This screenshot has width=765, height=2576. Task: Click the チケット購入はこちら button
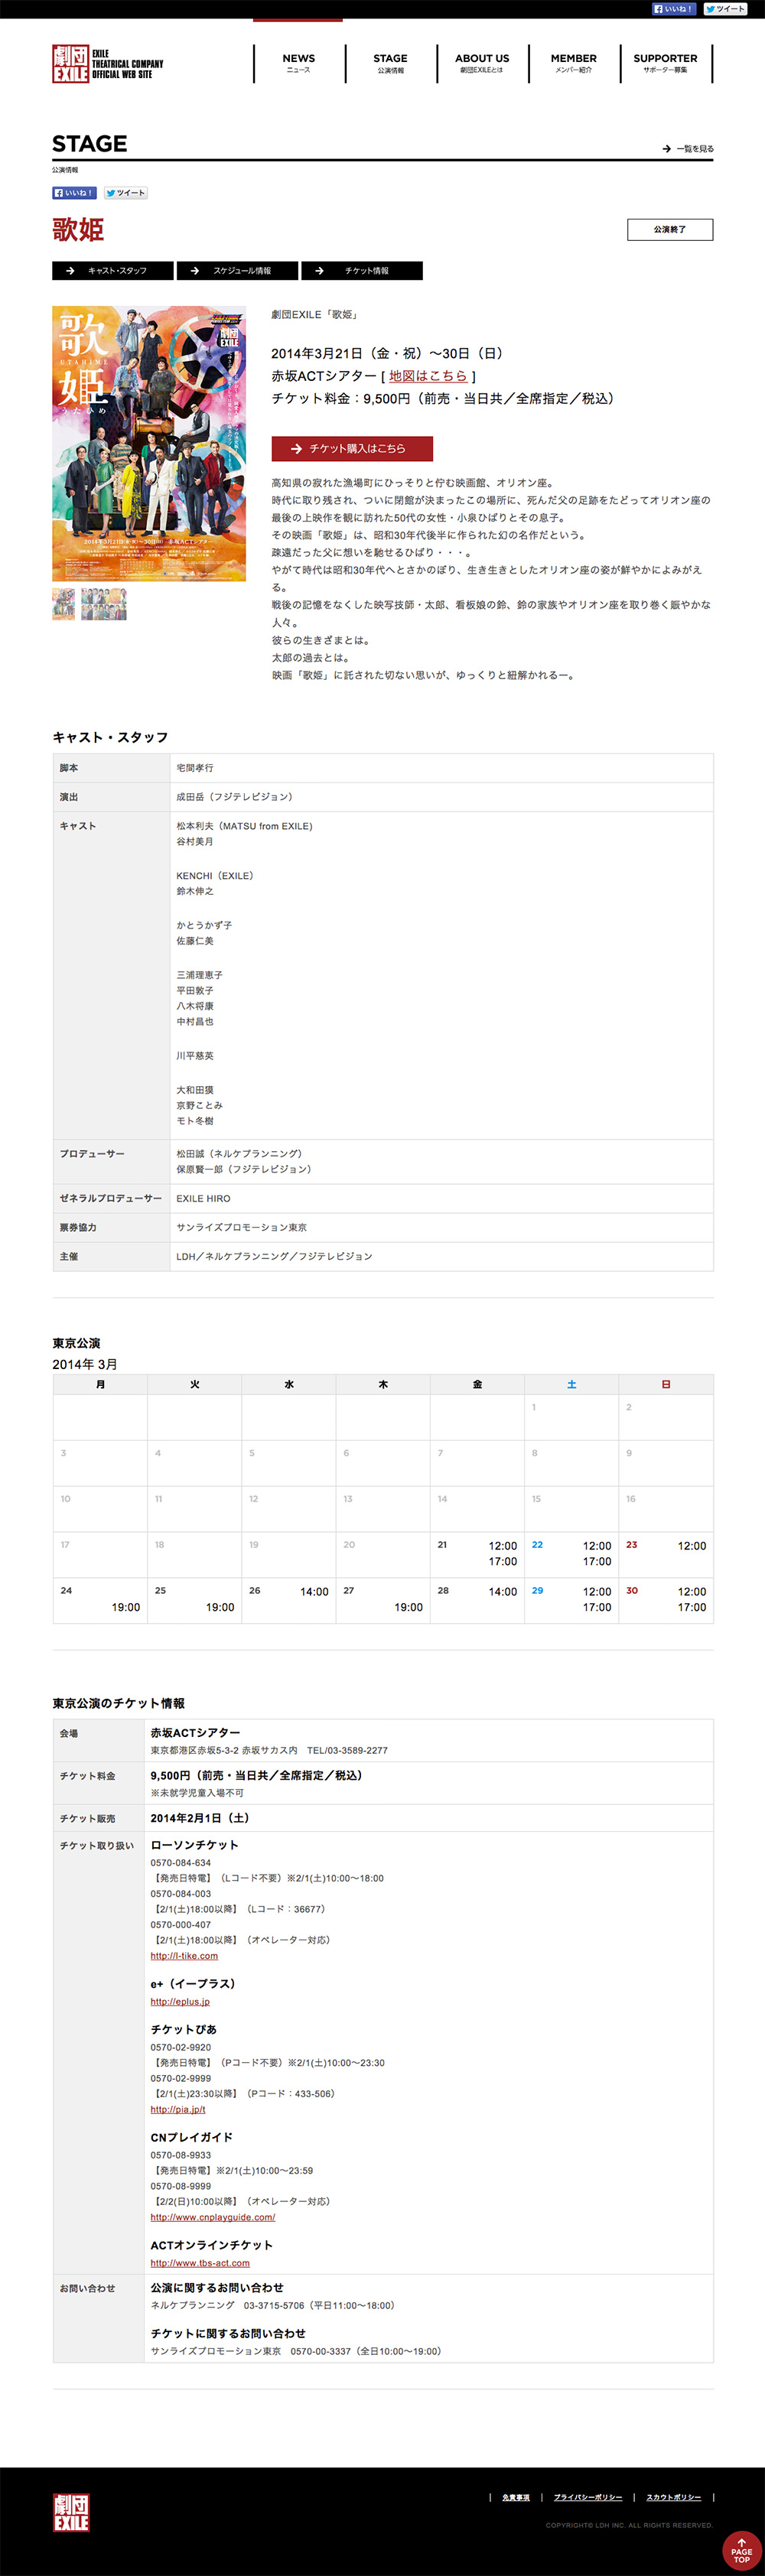coord(352,449)
